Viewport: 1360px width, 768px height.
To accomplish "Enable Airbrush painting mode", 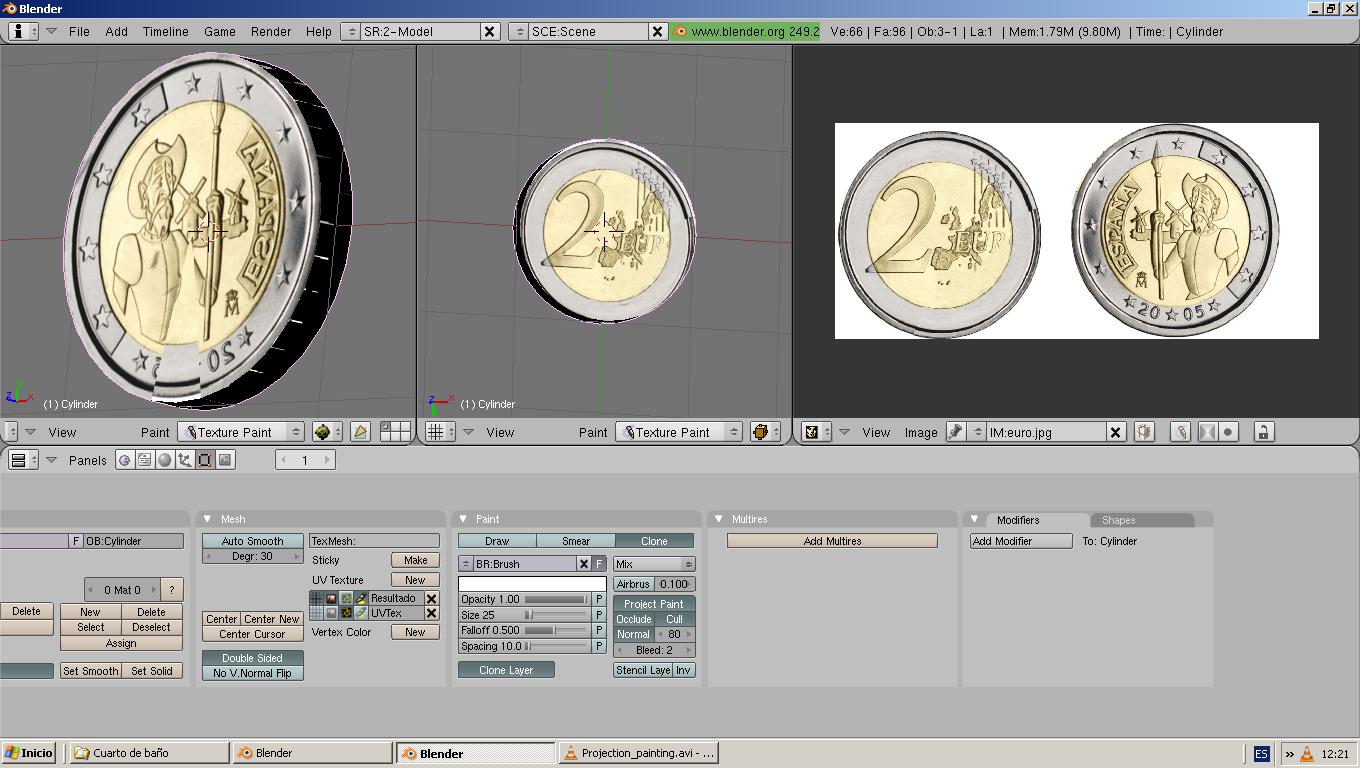I will [633, 584].
